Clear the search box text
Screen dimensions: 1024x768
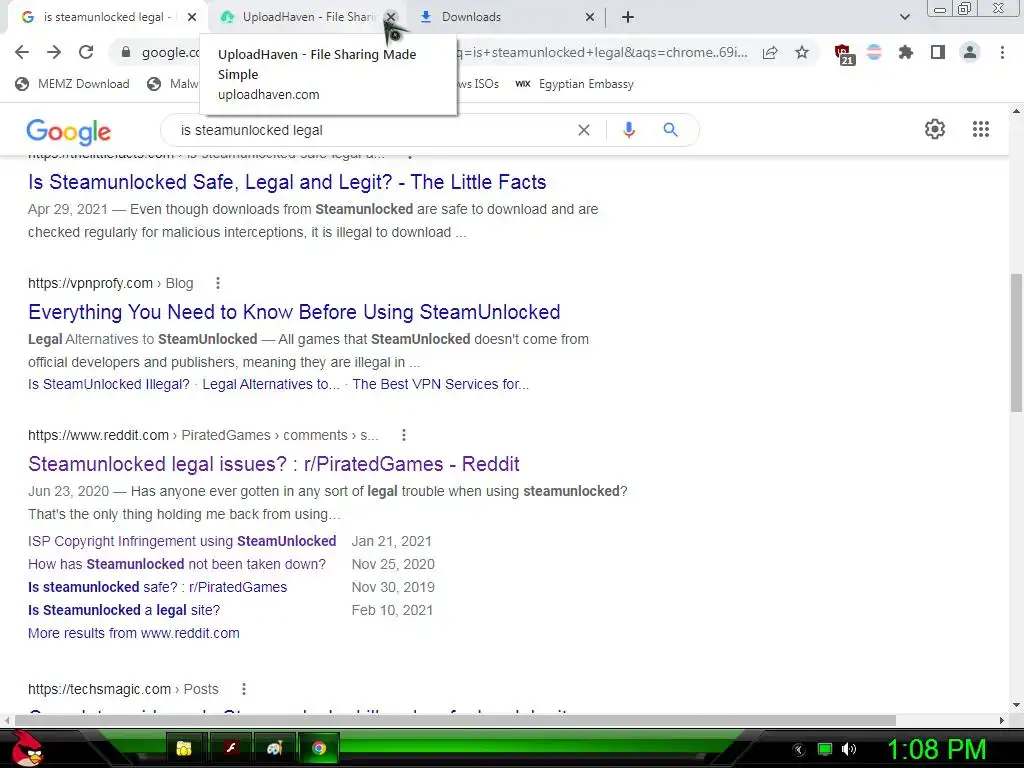pyautogui.click(x=584, y=130)
